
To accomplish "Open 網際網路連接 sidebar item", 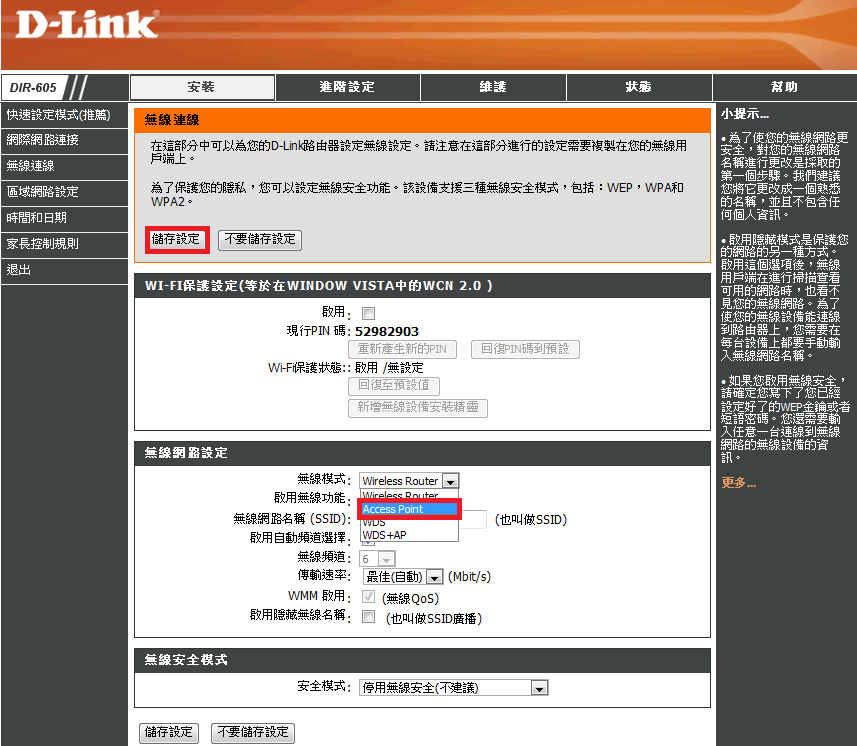I will tap(64, 140).
